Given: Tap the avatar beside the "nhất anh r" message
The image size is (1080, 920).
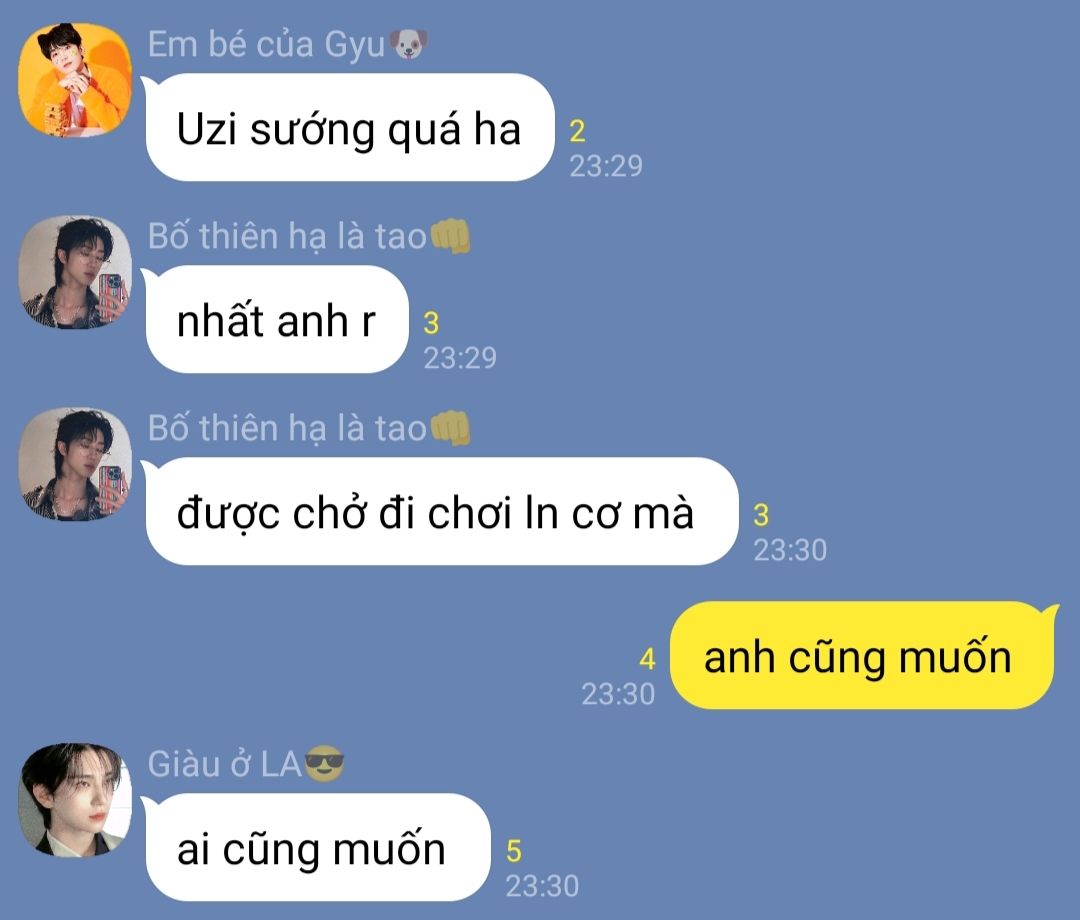Looking at the screenshot, I should point(74,272).
